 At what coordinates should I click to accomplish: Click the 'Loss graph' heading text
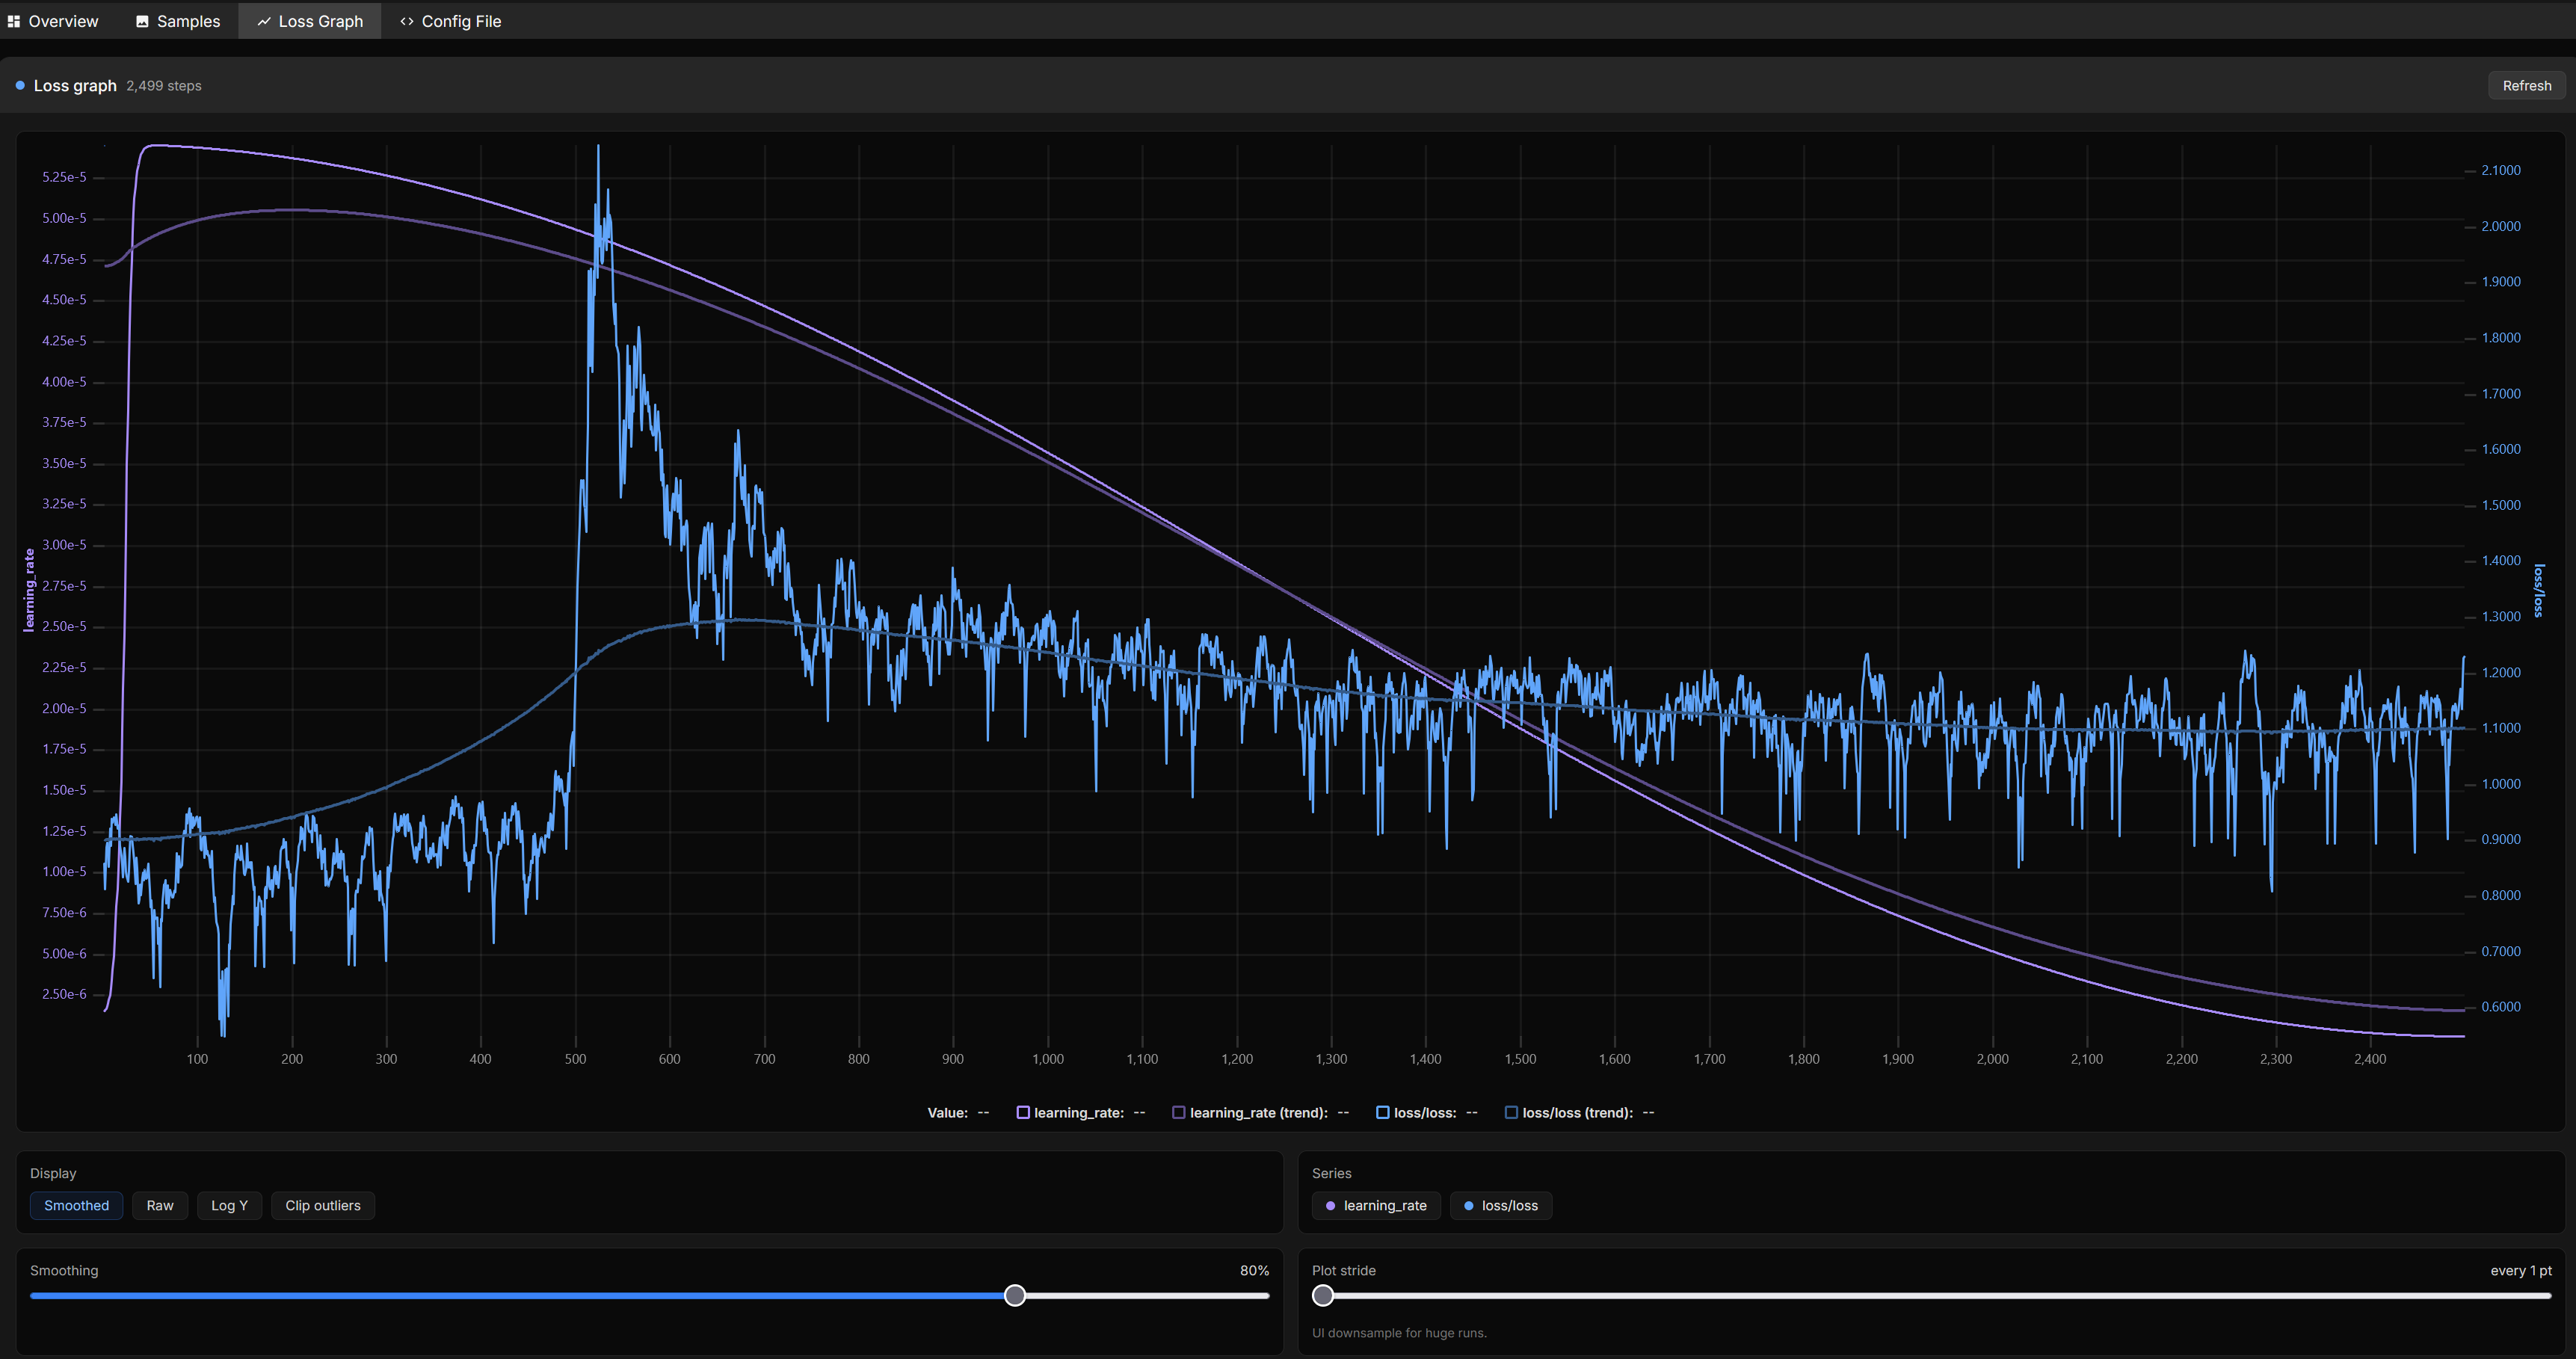pyautogui.click(x=75, y=86)
